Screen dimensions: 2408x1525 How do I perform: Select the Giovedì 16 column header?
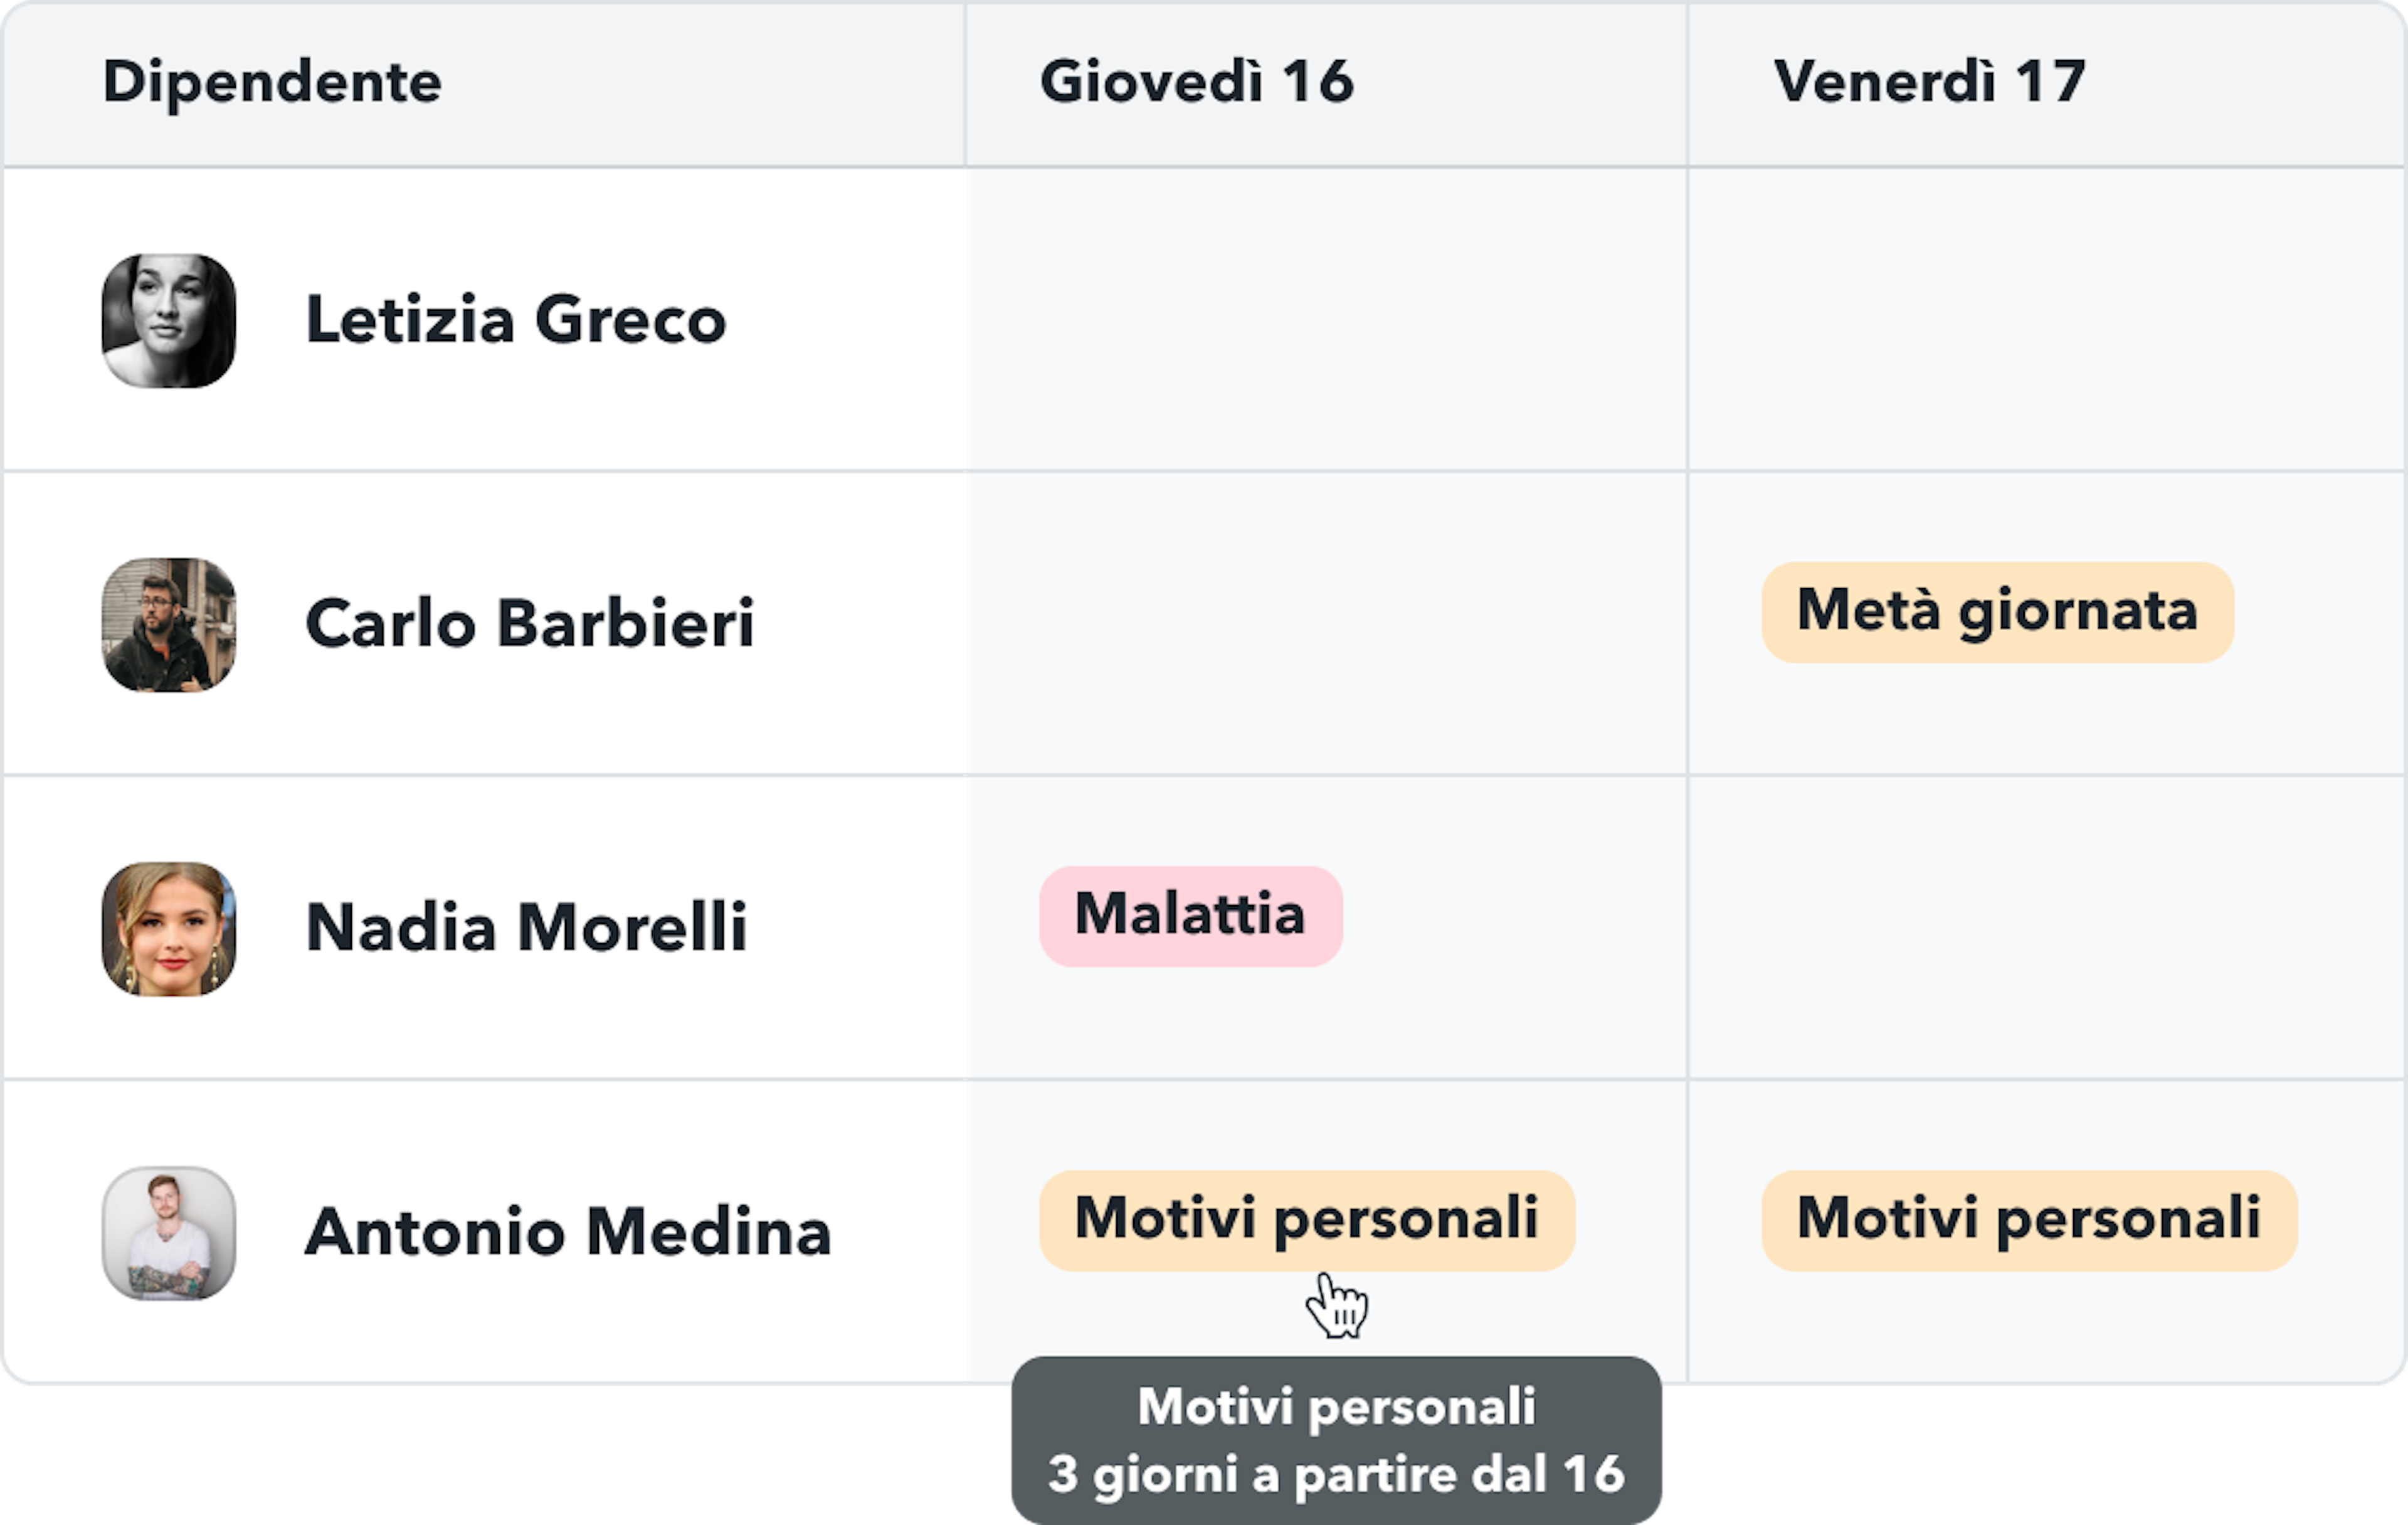click(x=1196, y=82)
